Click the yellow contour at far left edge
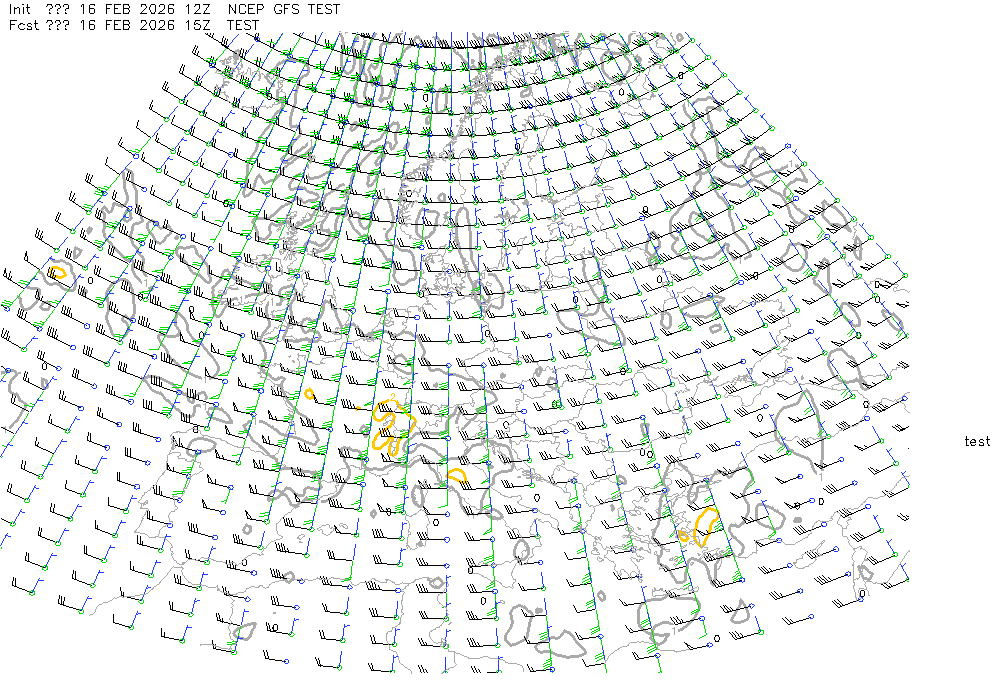Screen dimensions: 1000x680 tap(58, 271)
